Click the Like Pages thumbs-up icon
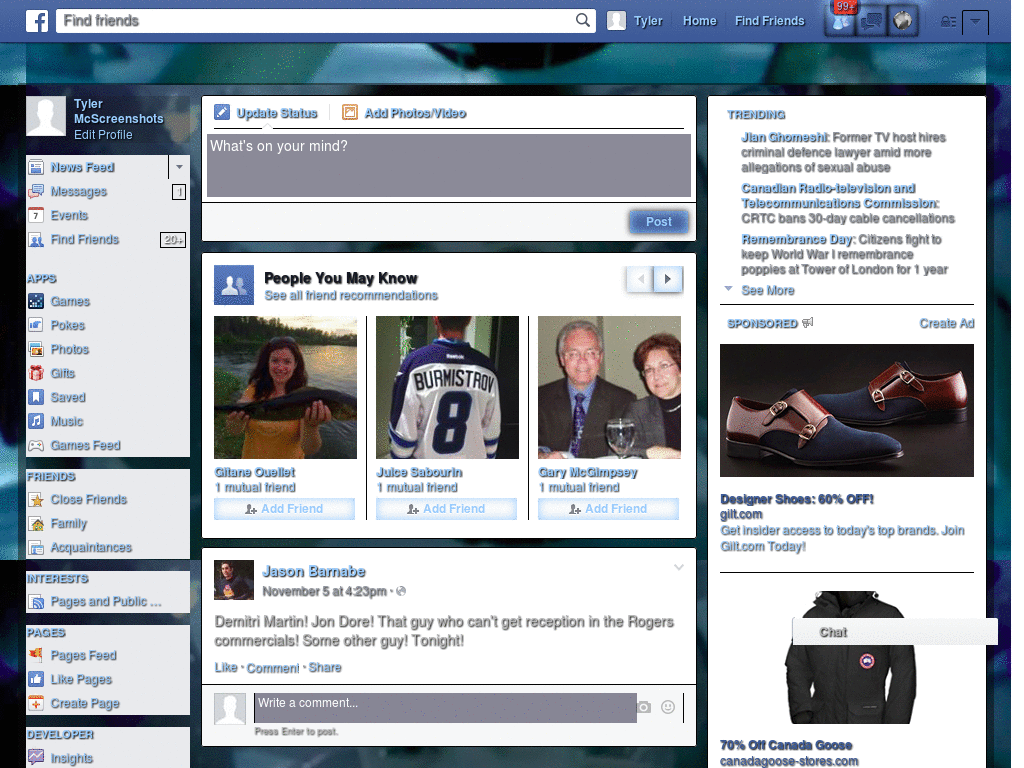This screenshot has width=1024, height=768. point(37,679)
